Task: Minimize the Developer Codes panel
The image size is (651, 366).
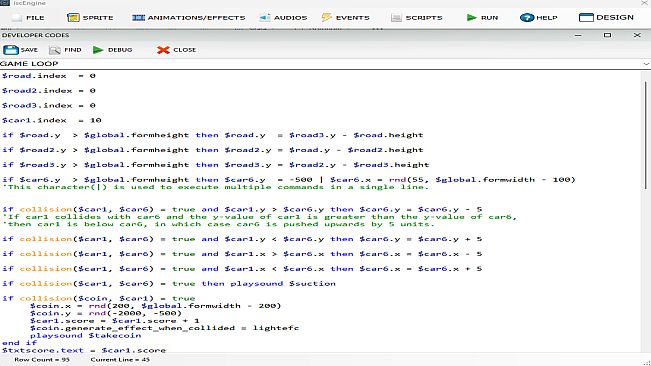Action: click(x=578, y=35)
